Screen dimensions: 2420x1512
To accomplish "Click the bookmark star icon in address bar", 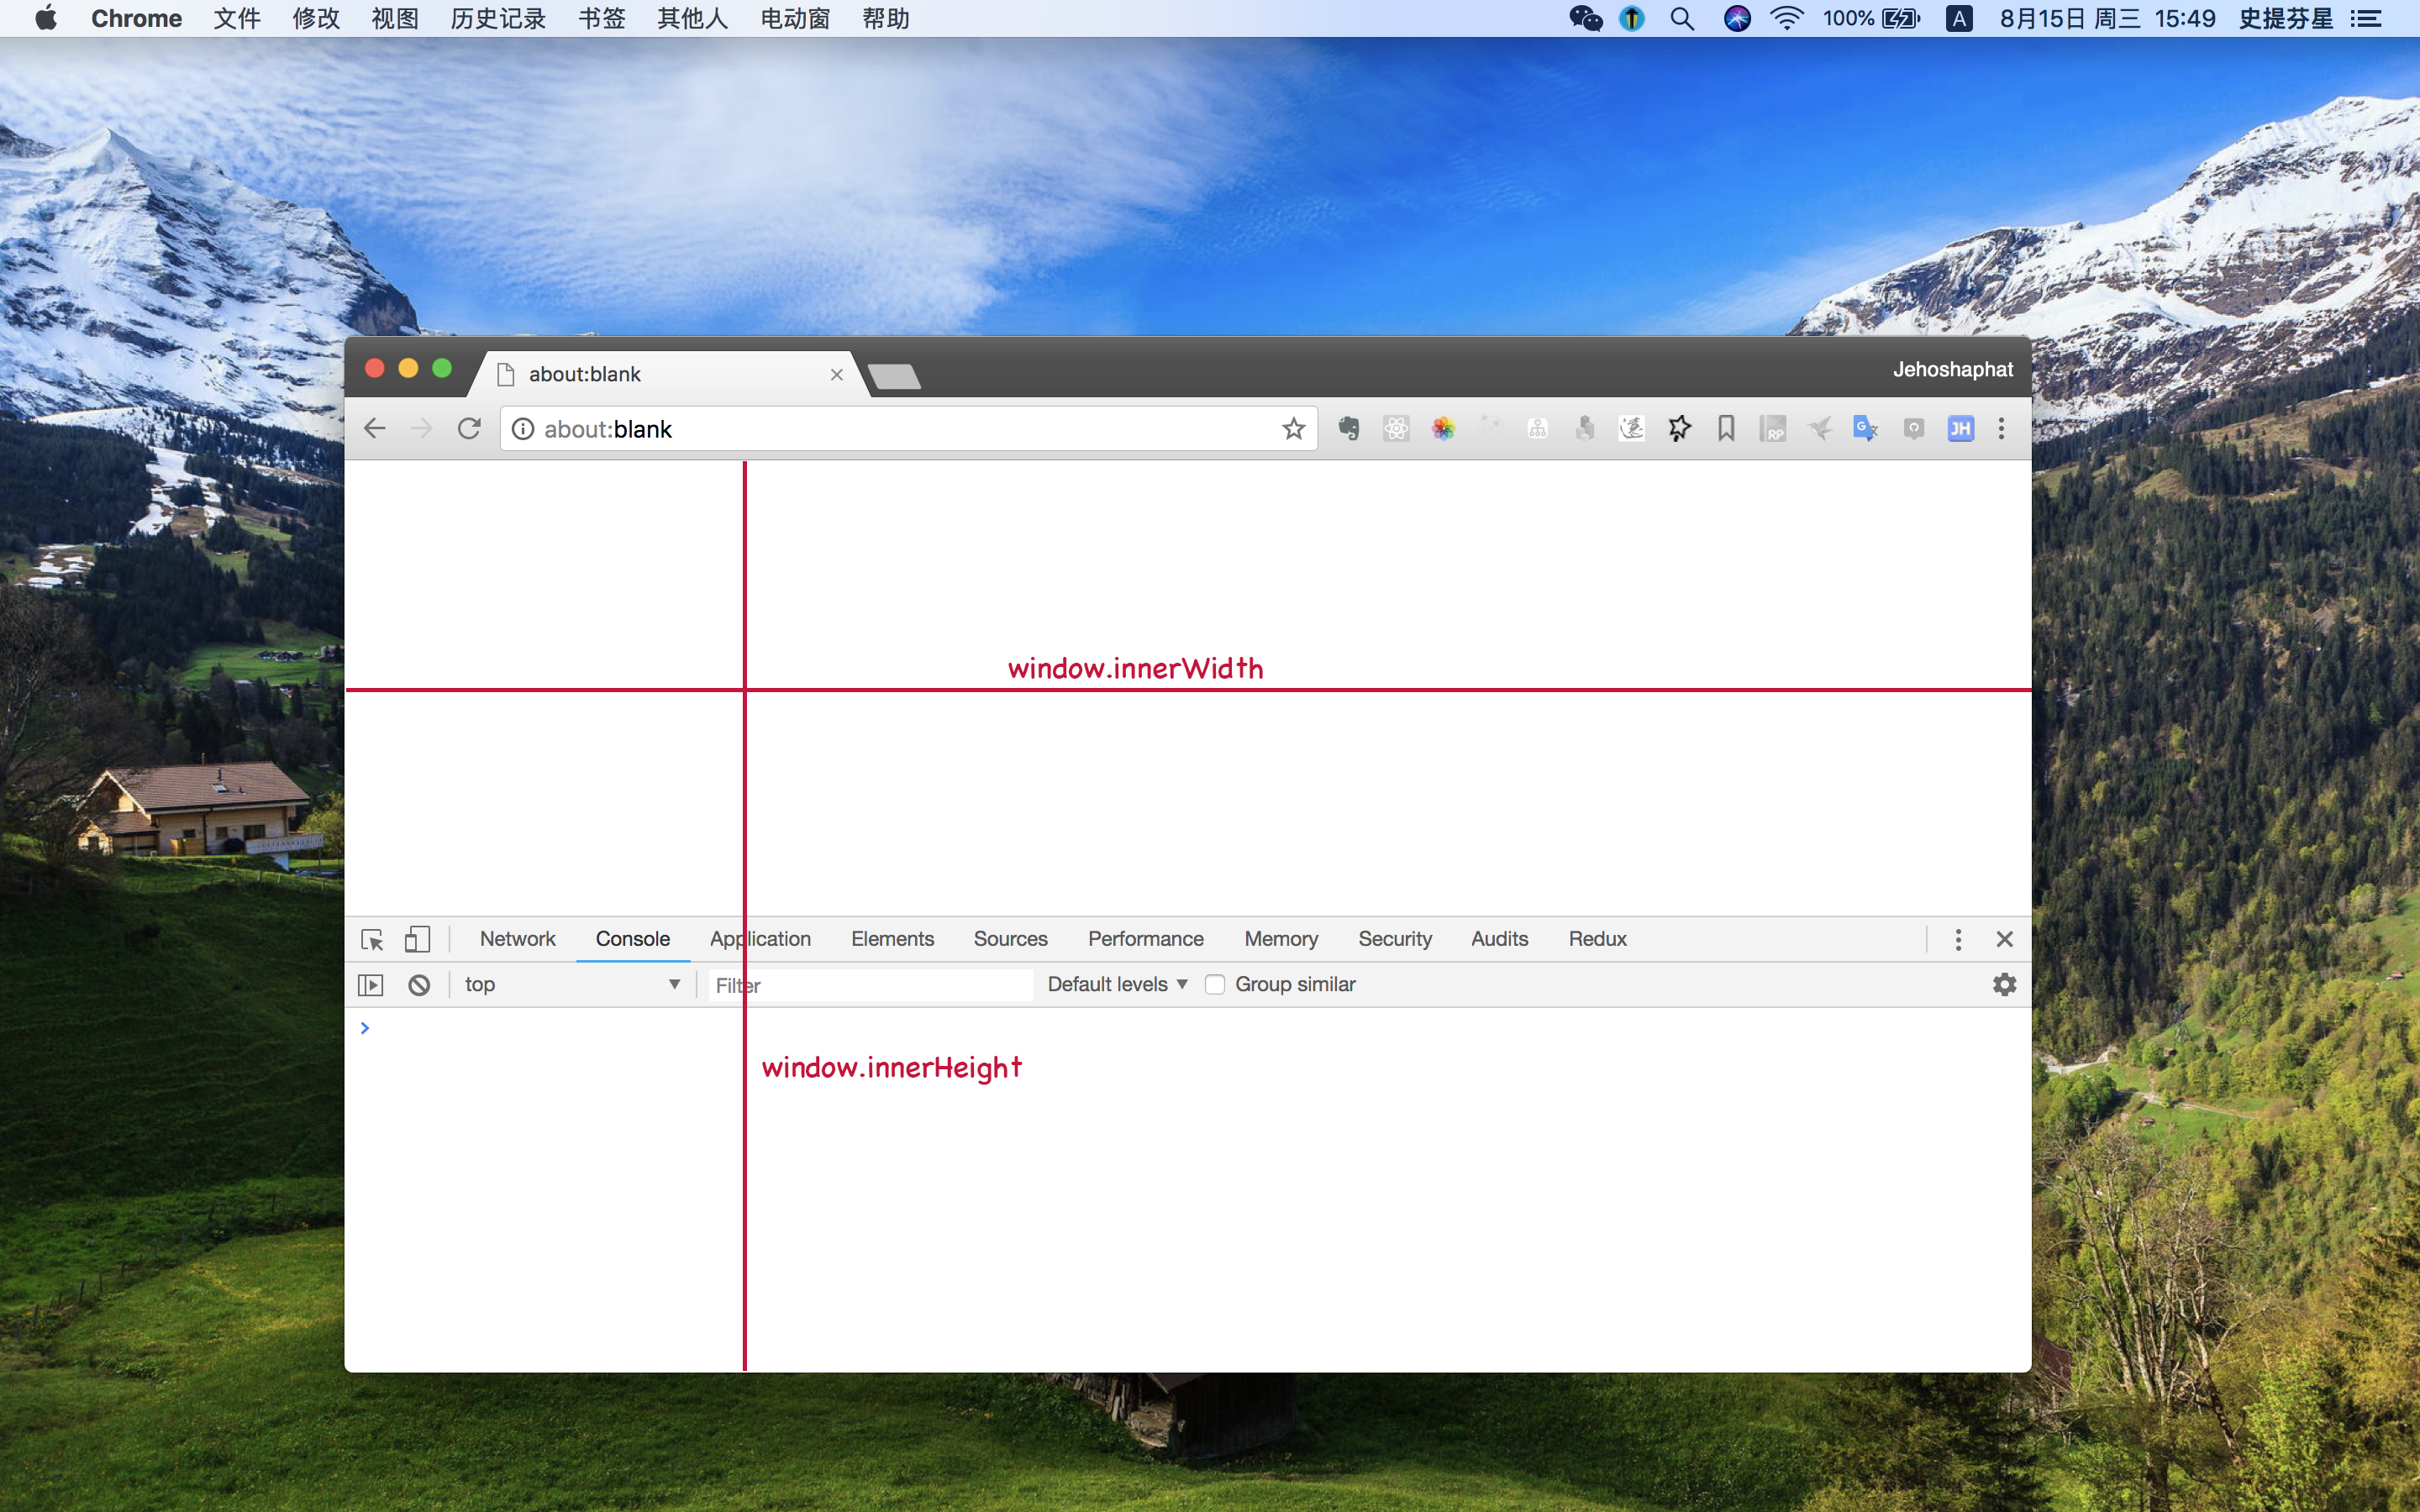I will click(x=1295, y=427).
